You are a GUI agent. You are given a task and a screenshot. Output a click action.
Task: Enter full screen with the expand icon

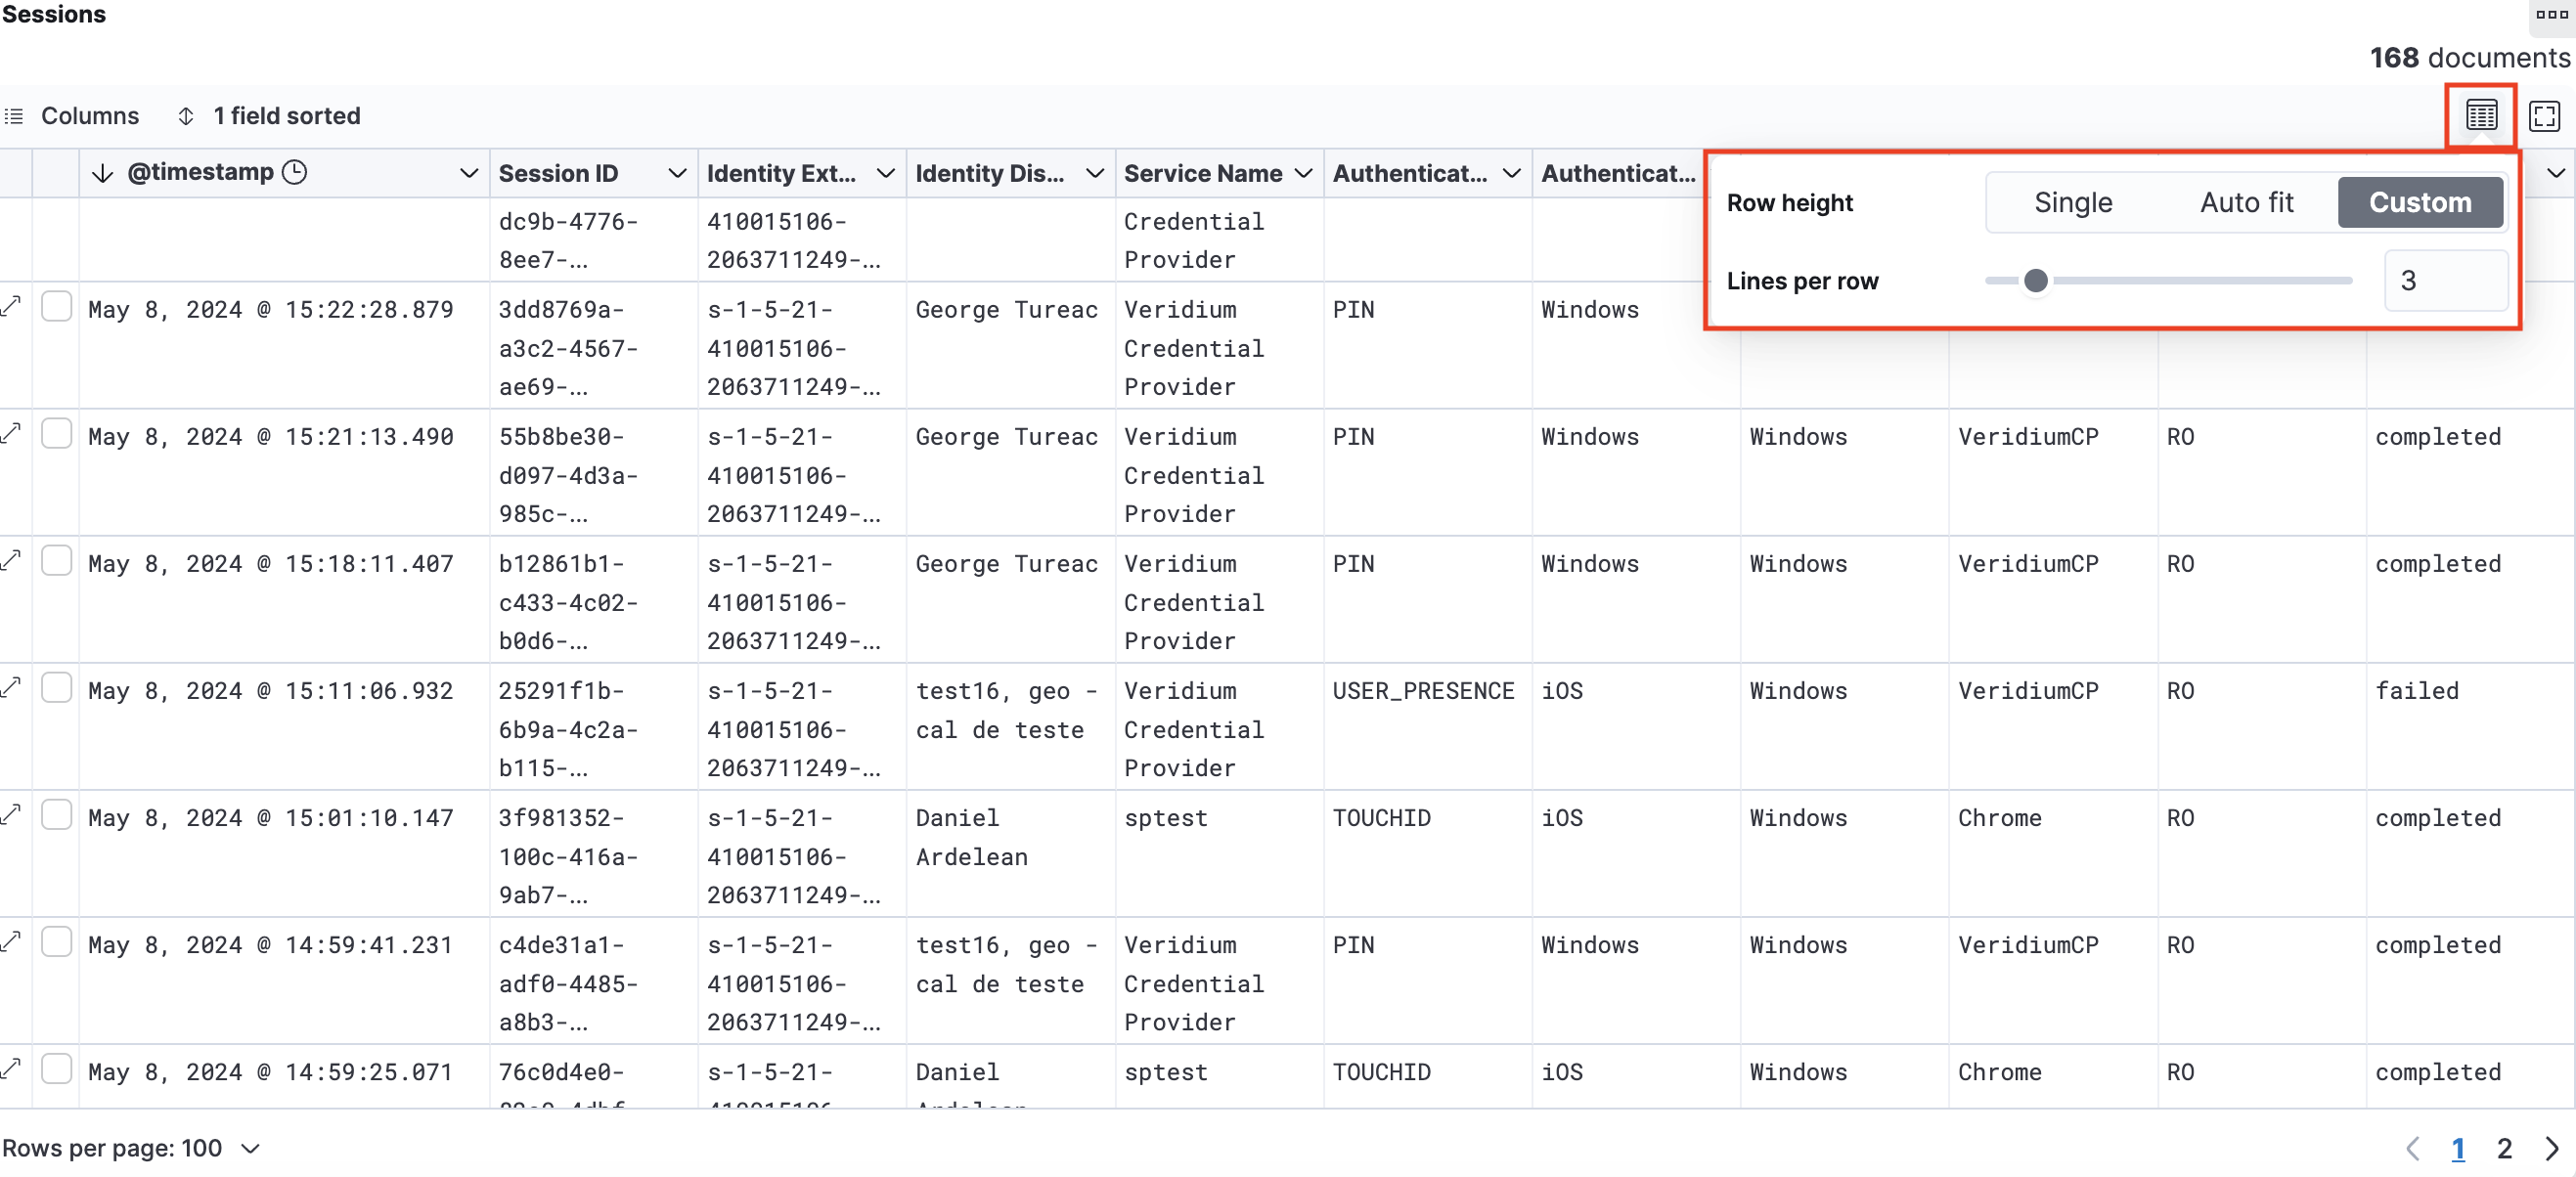point(2543,116)
